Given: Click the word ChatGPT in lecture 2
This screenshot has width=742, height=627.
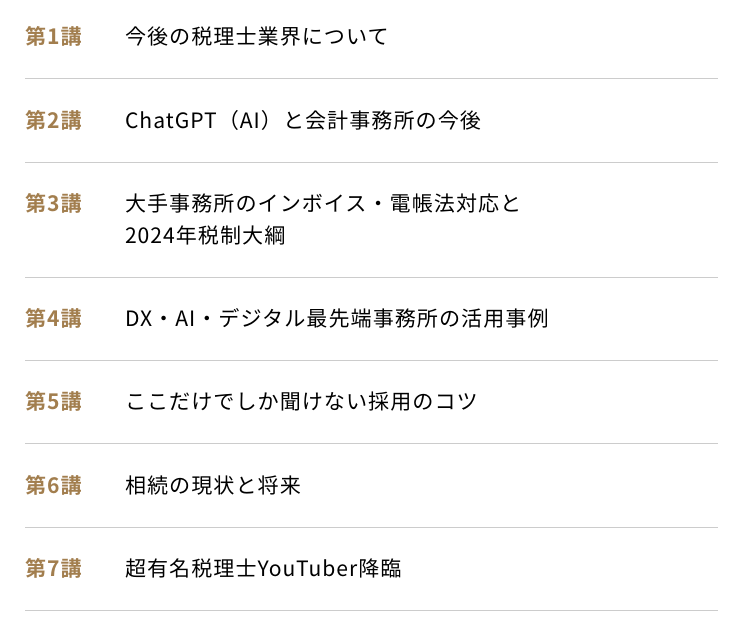Looking at the screenshot, I should [x=170, y=120].
